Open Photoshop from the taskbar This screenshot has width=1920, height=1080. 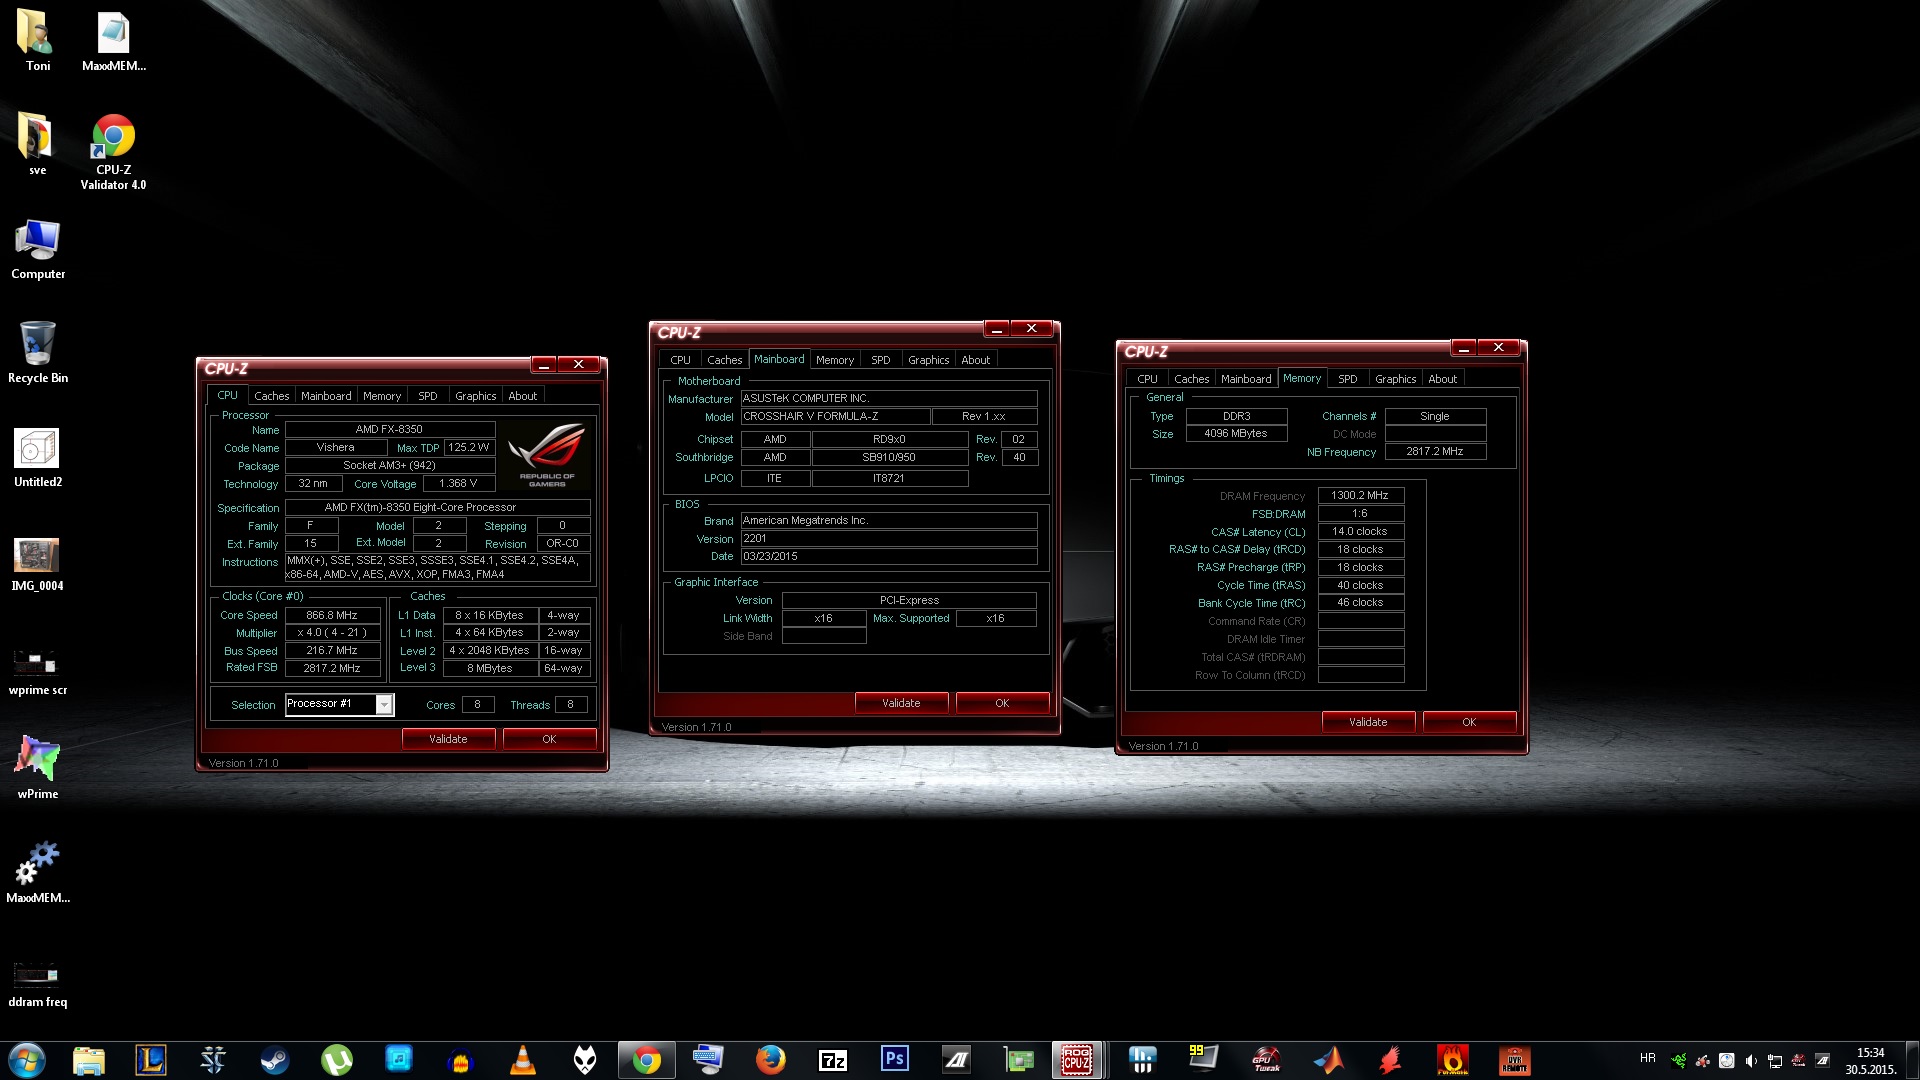[x=894, y=1060]
